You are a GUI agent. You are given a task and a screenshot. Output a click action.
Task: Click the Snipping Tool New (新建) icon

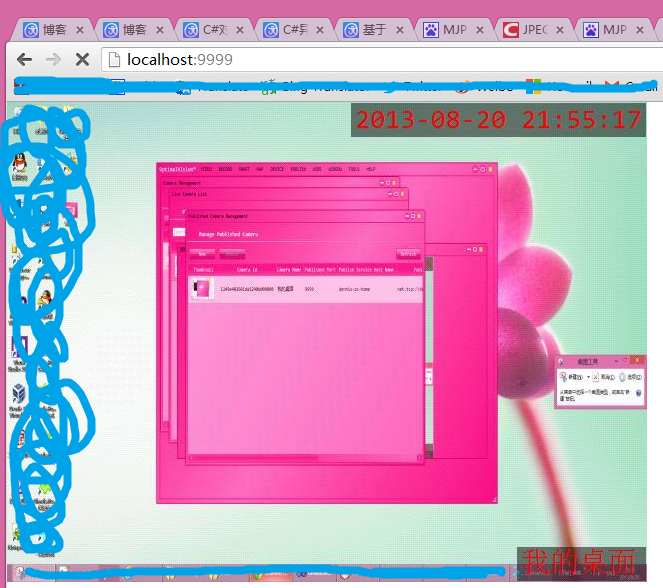click(564, 377)
